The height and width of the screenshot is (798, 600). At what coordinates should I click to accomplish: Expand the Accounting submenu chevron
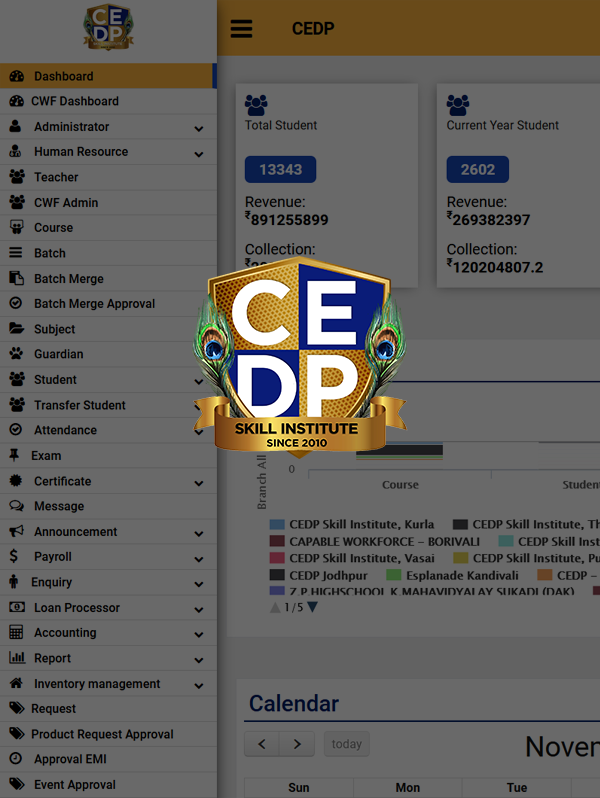[x=199, y=635]
